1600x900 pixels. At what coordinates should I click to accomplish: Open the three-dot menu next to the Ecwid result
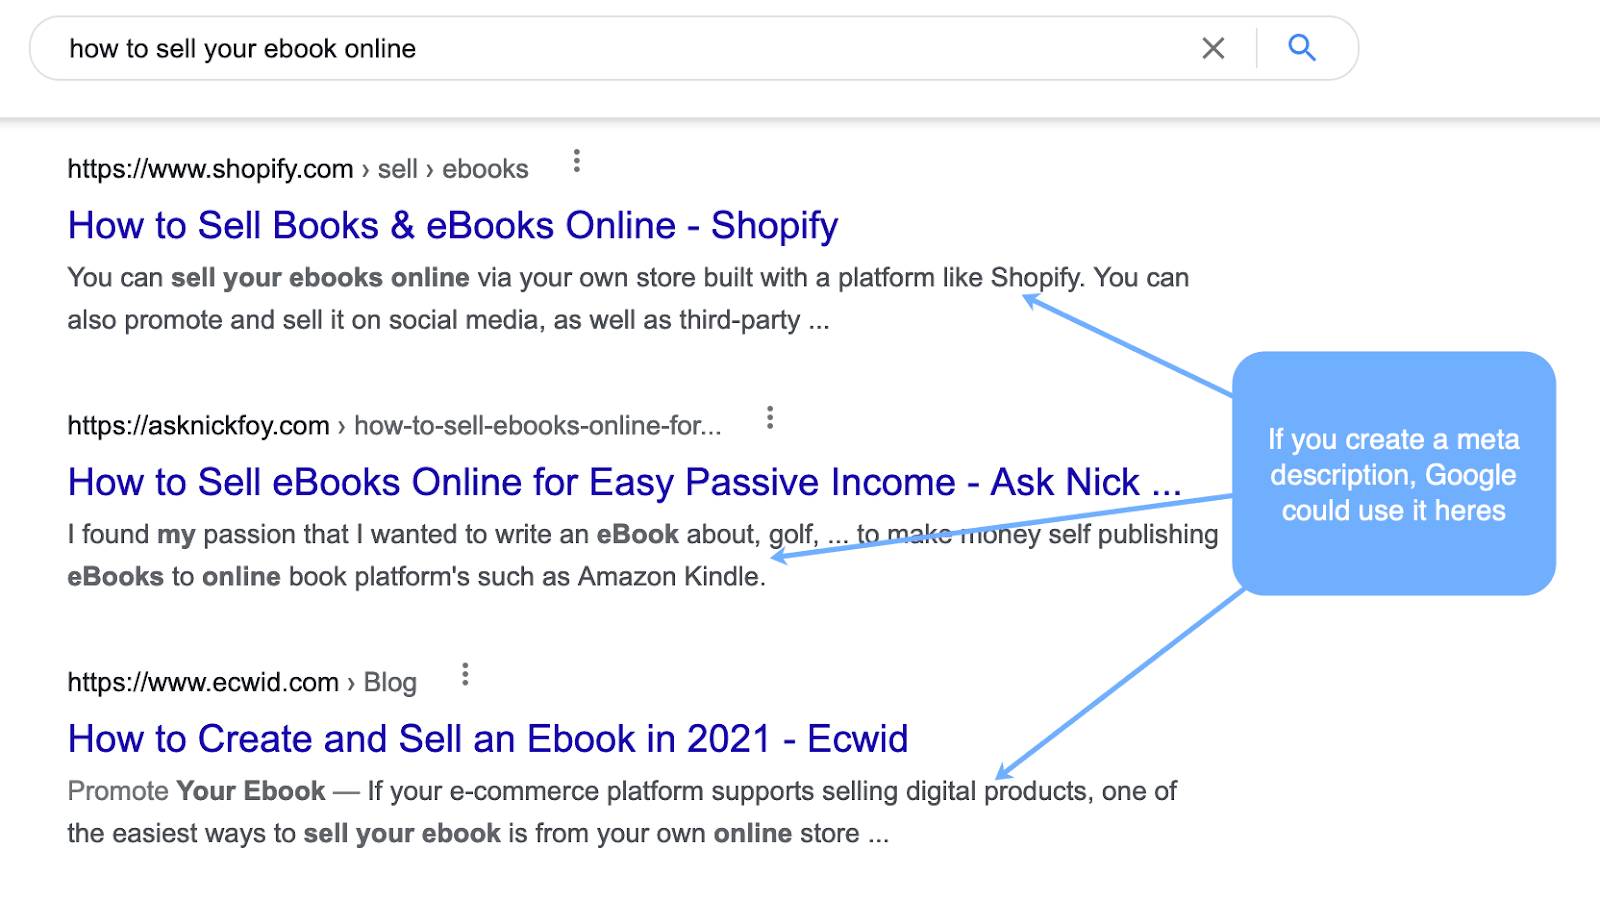(x=465, y=674)
